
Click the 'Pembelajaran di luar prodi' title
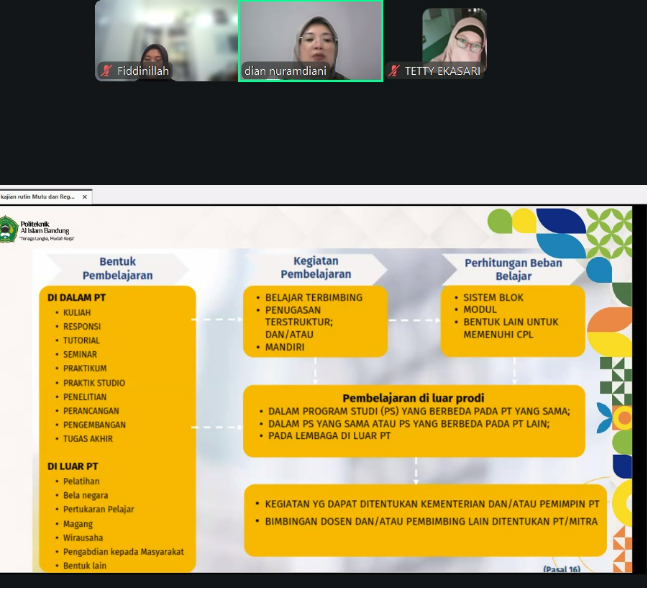[x=413, y=397]
